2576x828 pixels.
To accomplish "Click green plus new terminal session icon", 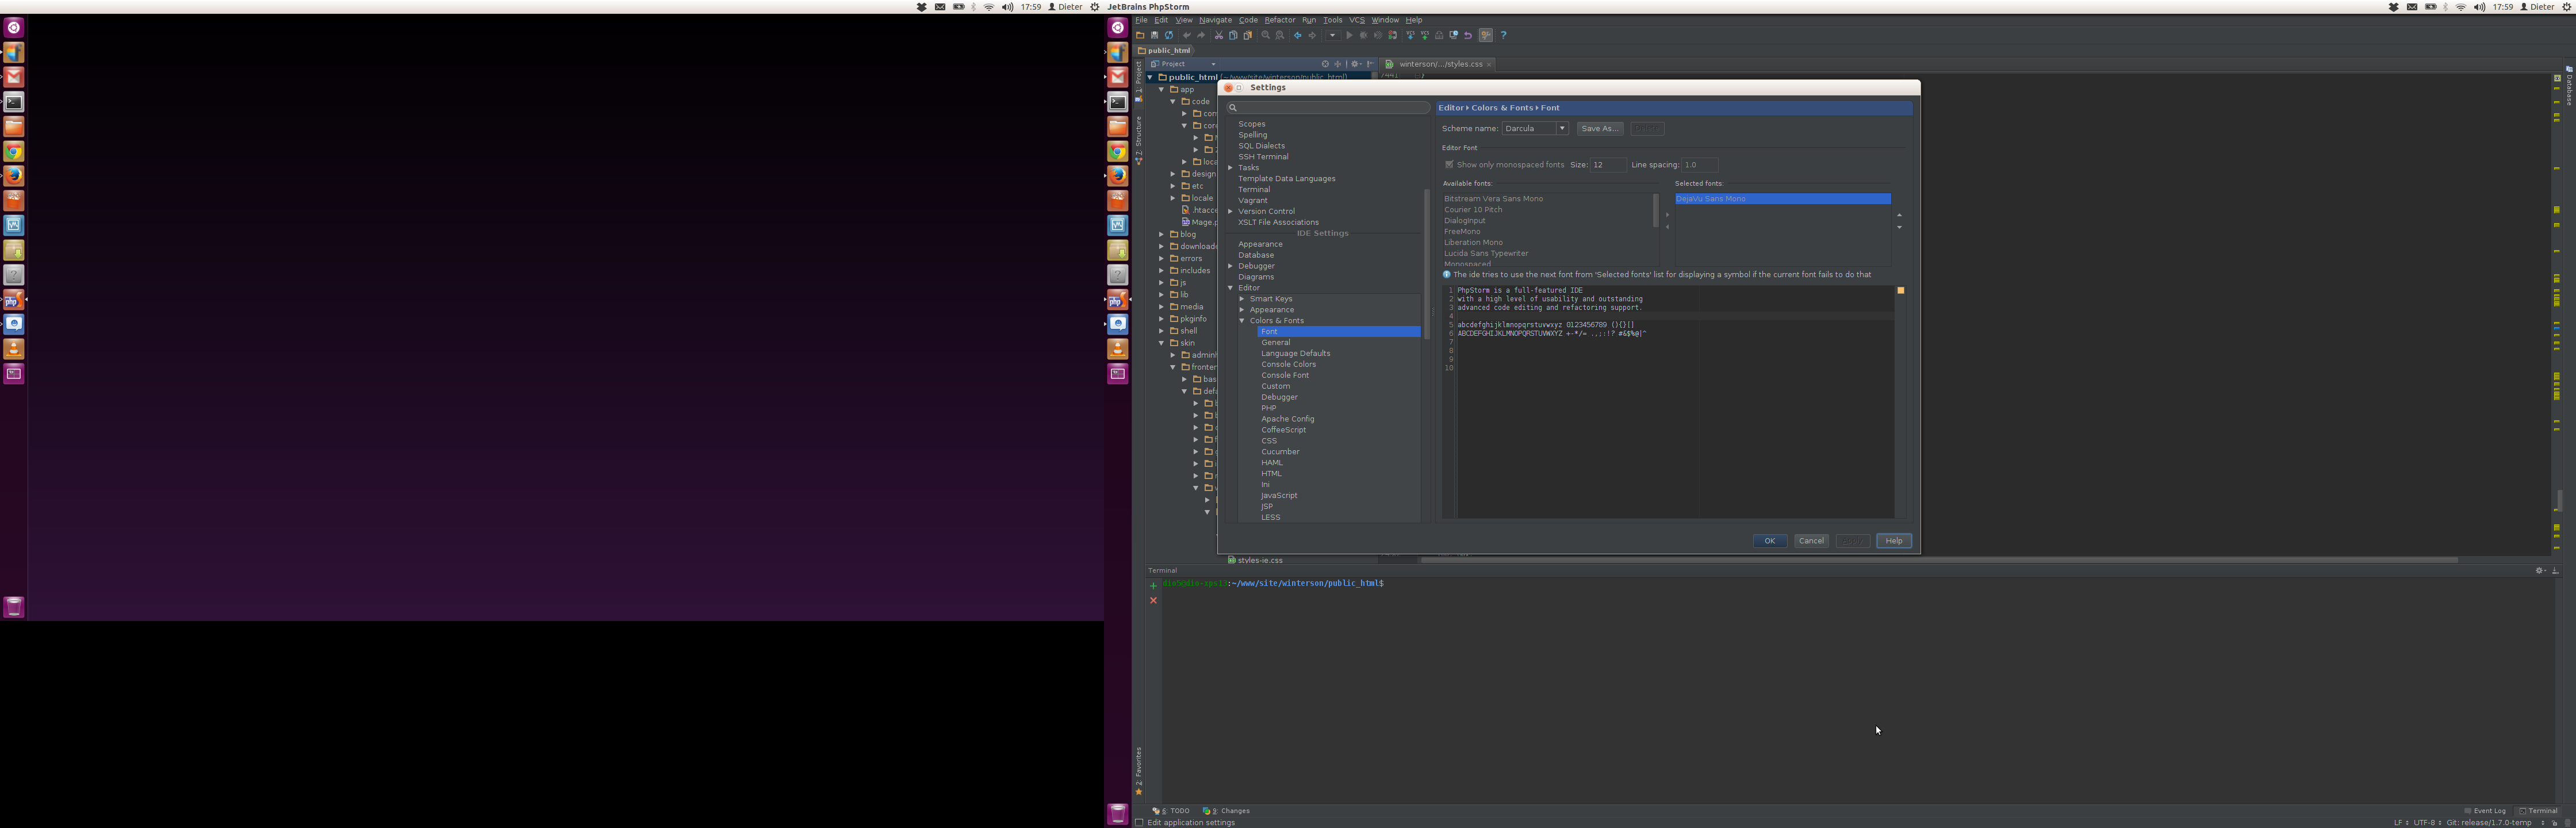I will point(1153,585).
